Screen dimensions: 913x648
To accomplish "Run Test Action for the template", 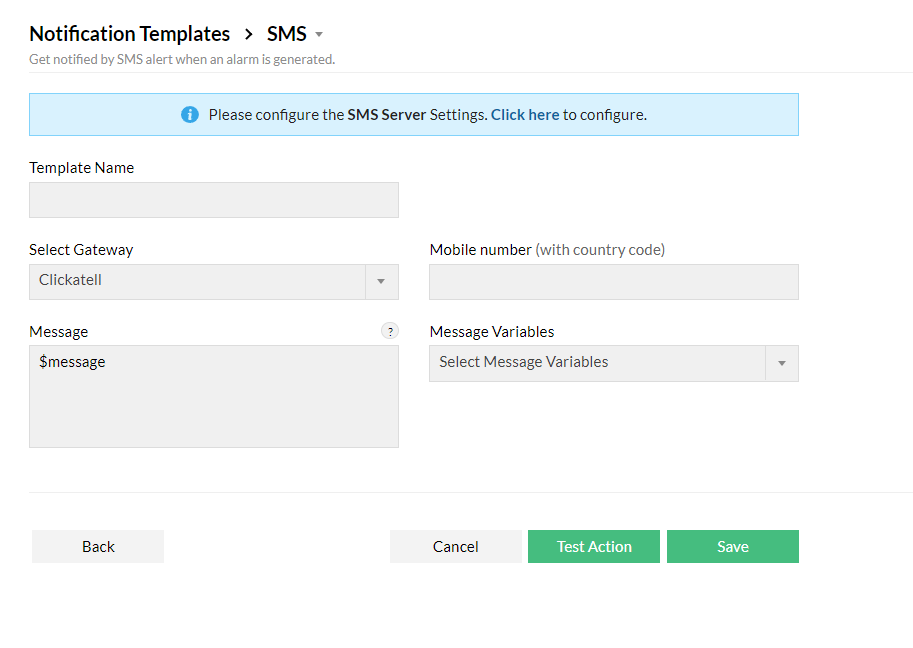I will tap(593, 546).
